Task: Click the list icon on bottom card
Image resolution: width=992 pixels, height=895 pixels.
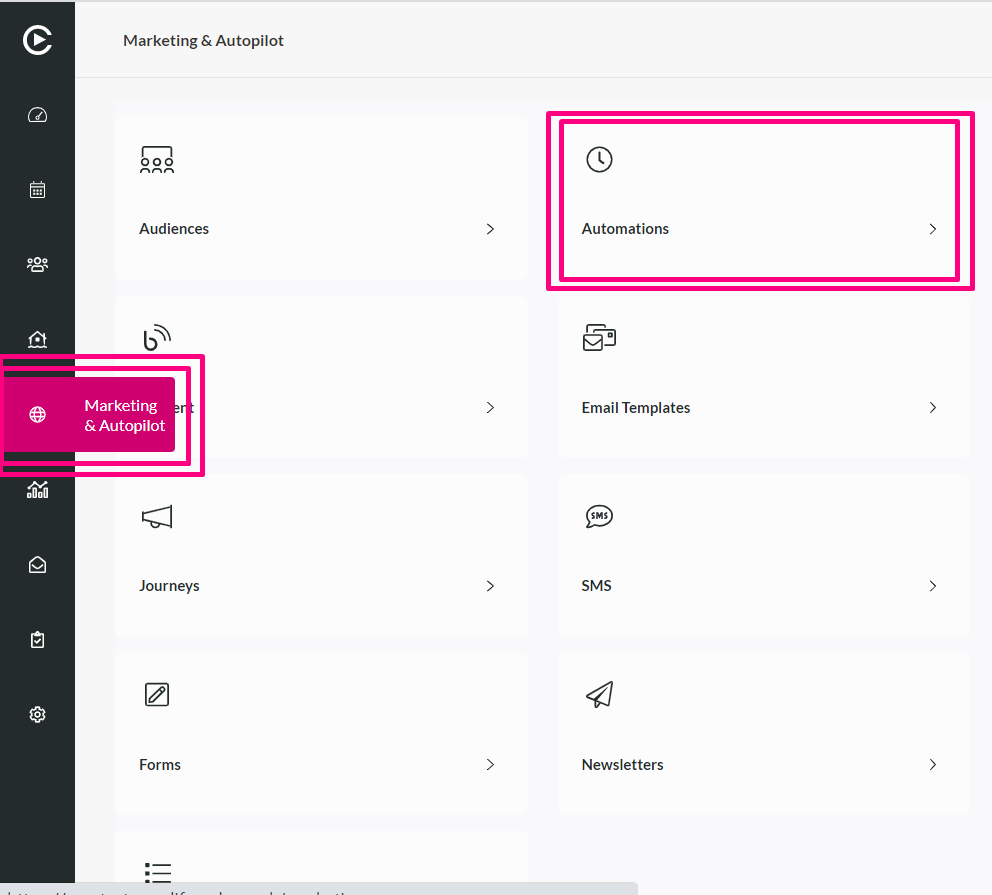Action: [158, 872]
